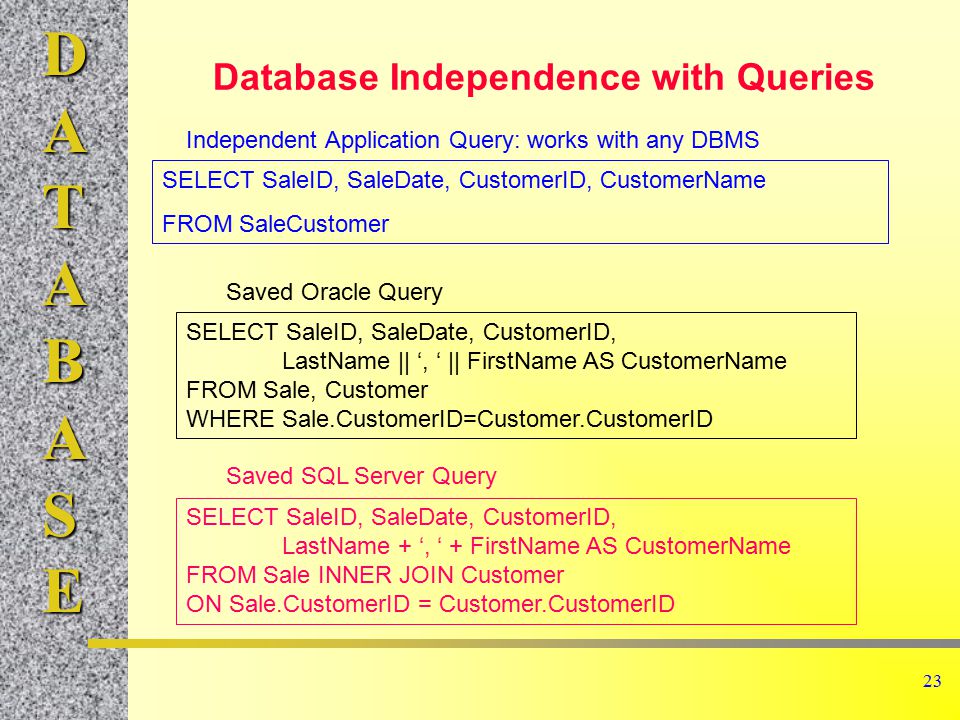Click the 'FROM Sale INNER JOIN Customer' line
Image resolution: width=960 pixels, height=720 pixels.
pyautogui.click(x=375, y=575)
